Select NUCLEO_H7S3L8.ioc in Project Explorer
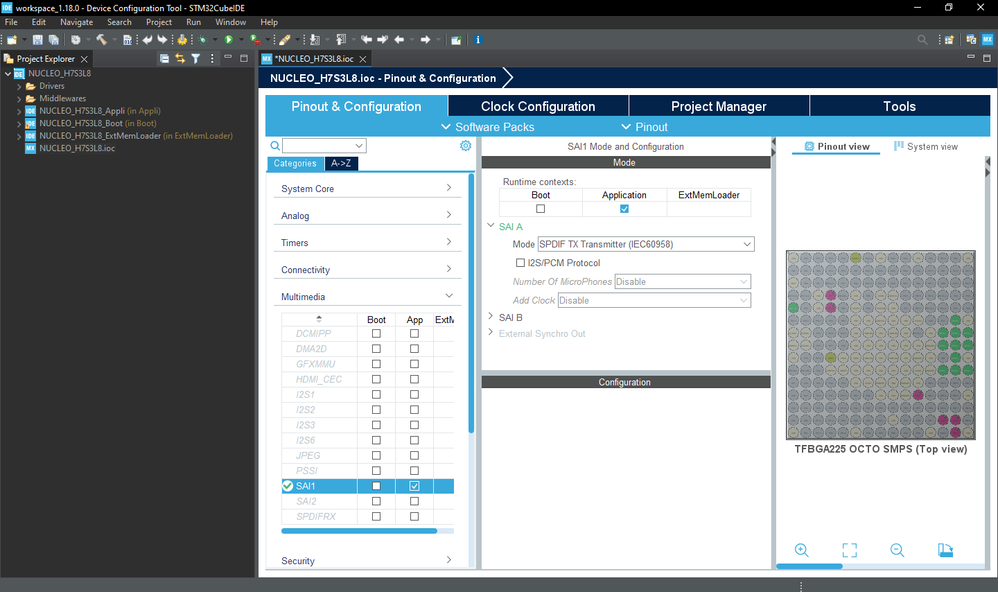The width and height of the screenshot is (998, 592). 77,148
